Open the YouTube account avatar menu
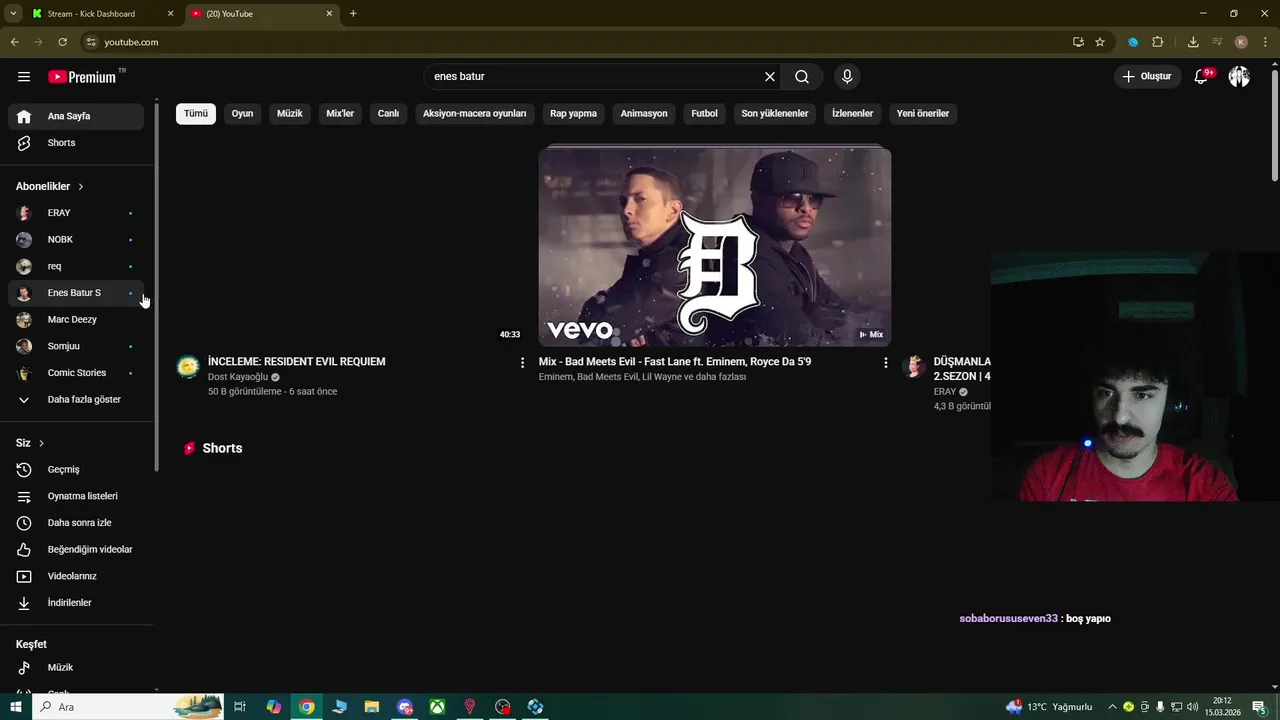 point(1239,77)
